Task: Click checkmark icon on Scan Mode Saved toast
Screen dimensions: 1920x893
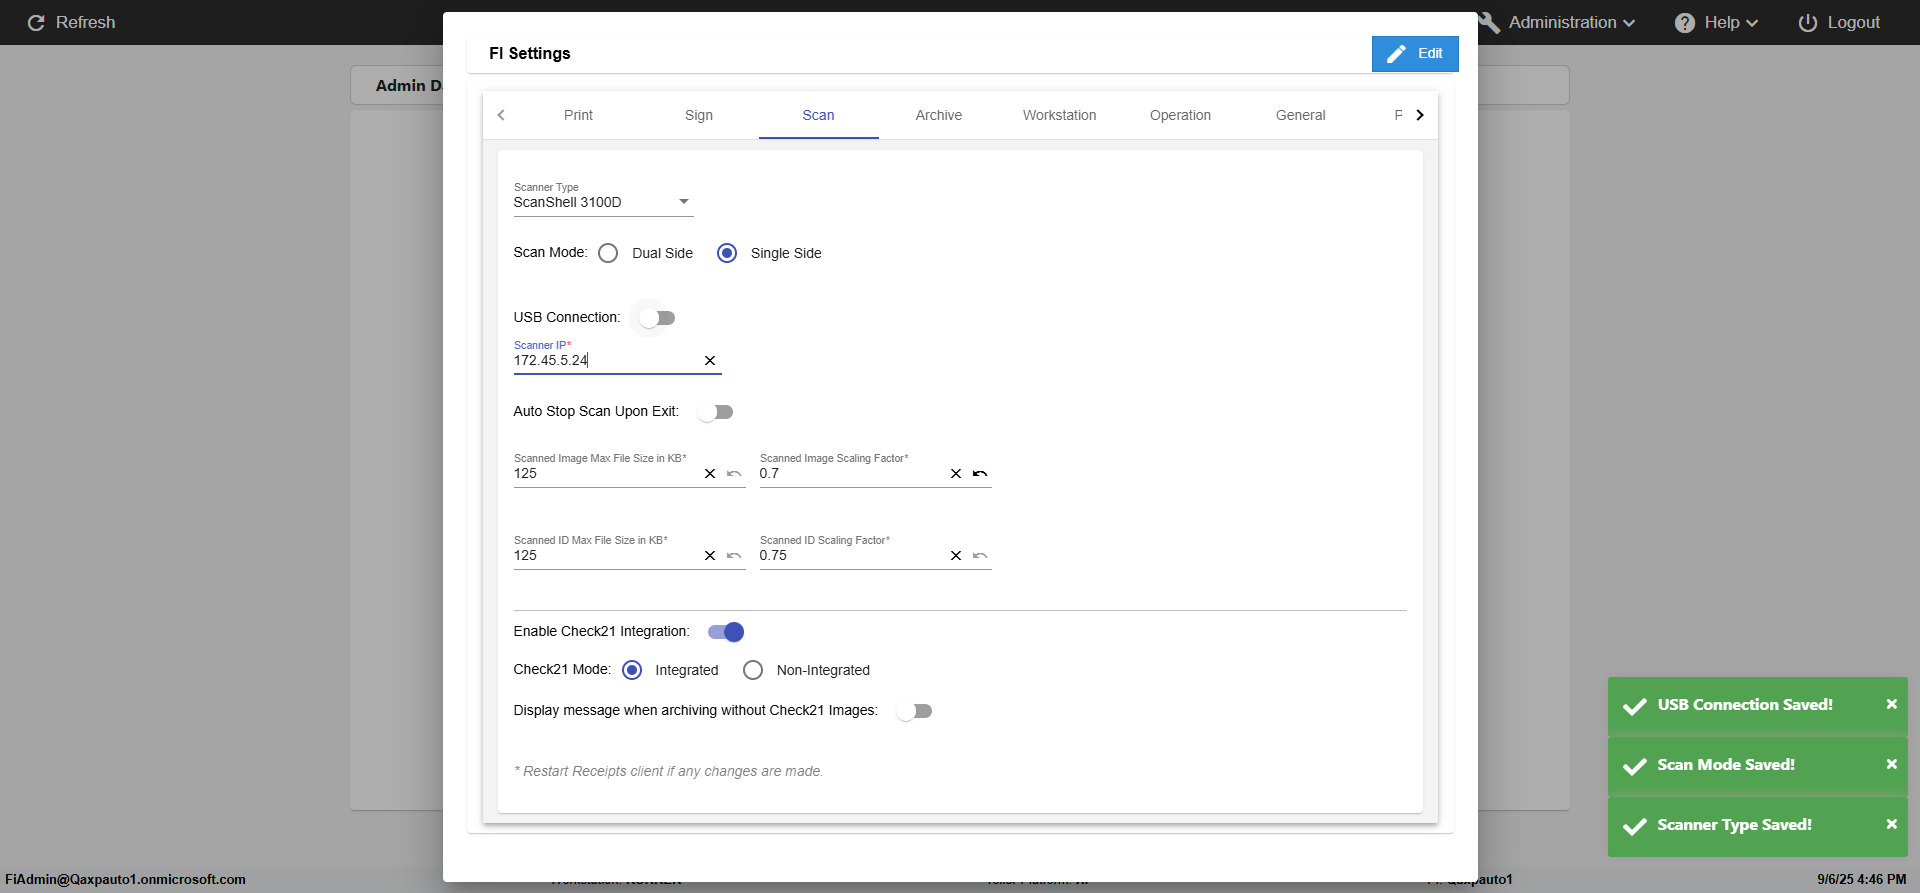Action: point(1635,766)
